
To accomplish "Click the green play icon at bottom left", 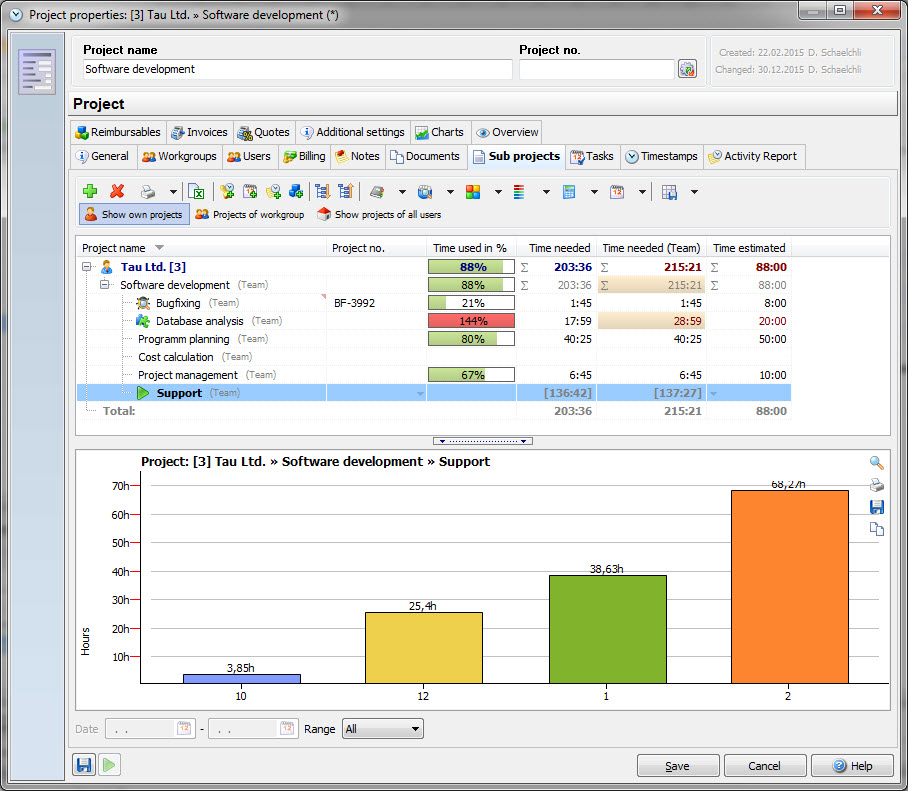I will point(109,765).
